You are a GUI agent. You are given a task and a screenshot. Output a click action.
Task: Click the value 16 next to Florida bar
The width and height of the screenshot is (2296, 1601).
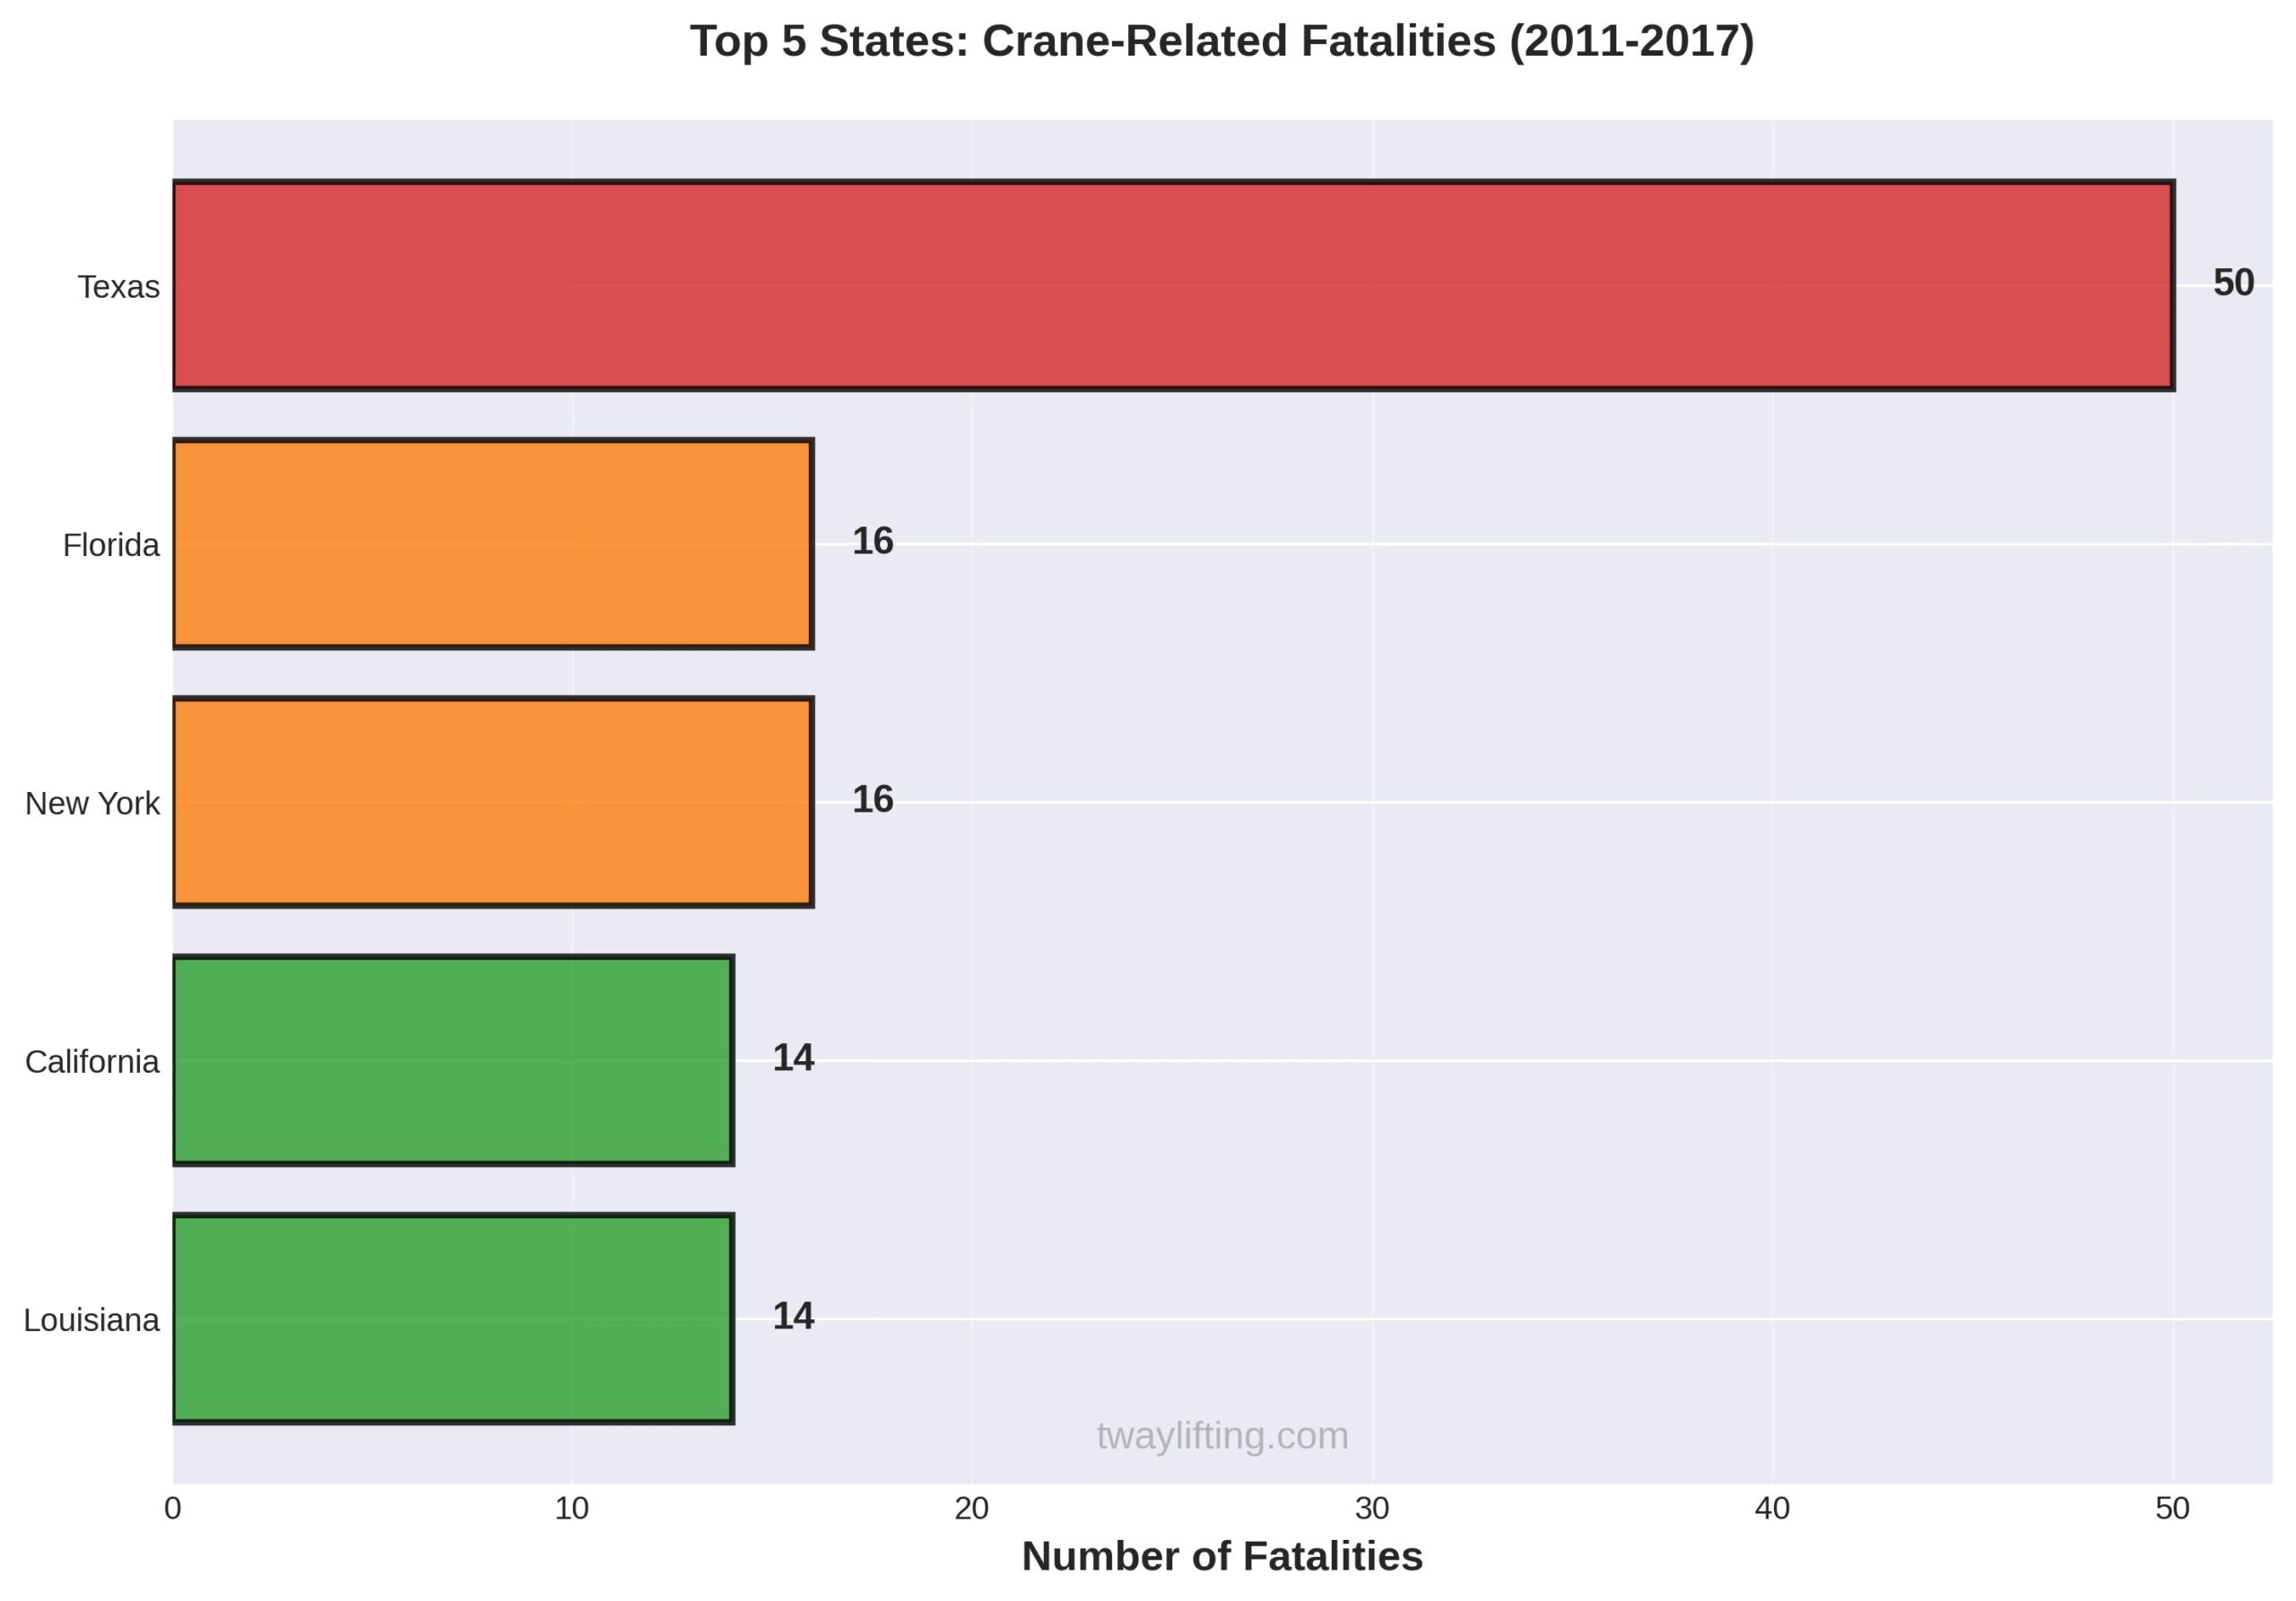(872, 541)
